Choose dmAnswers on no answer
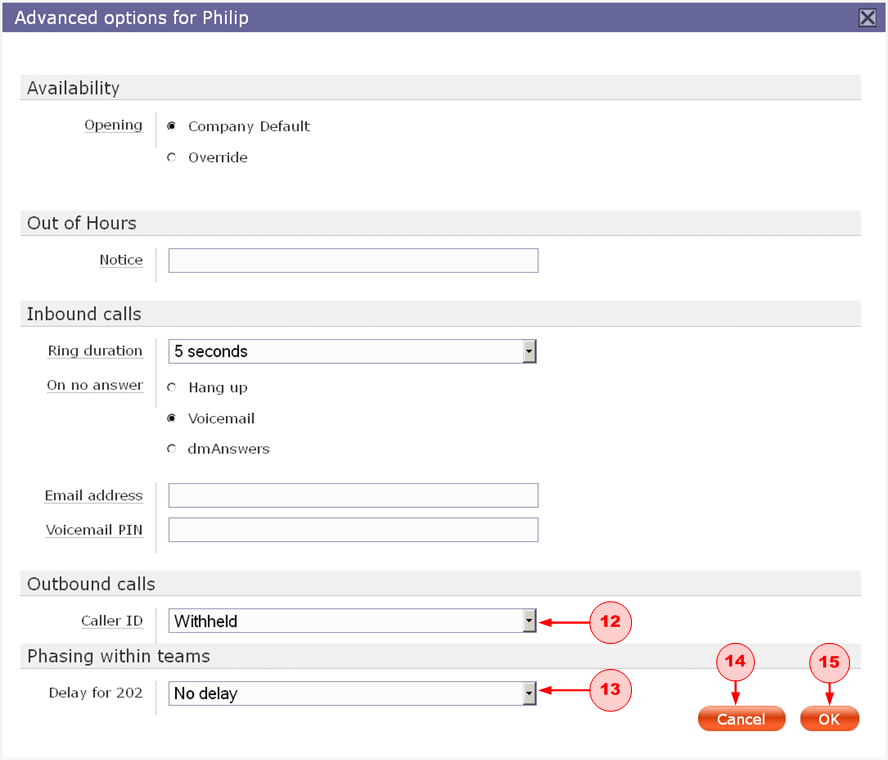This screenshot has width=888, height=760. coord(172,449)
